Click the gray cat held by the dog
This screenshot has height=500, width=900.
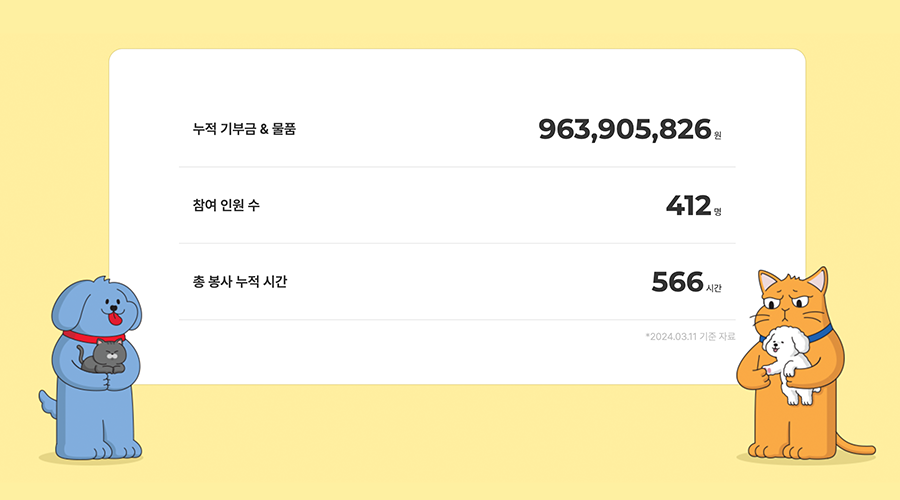[x=107, y=357]
